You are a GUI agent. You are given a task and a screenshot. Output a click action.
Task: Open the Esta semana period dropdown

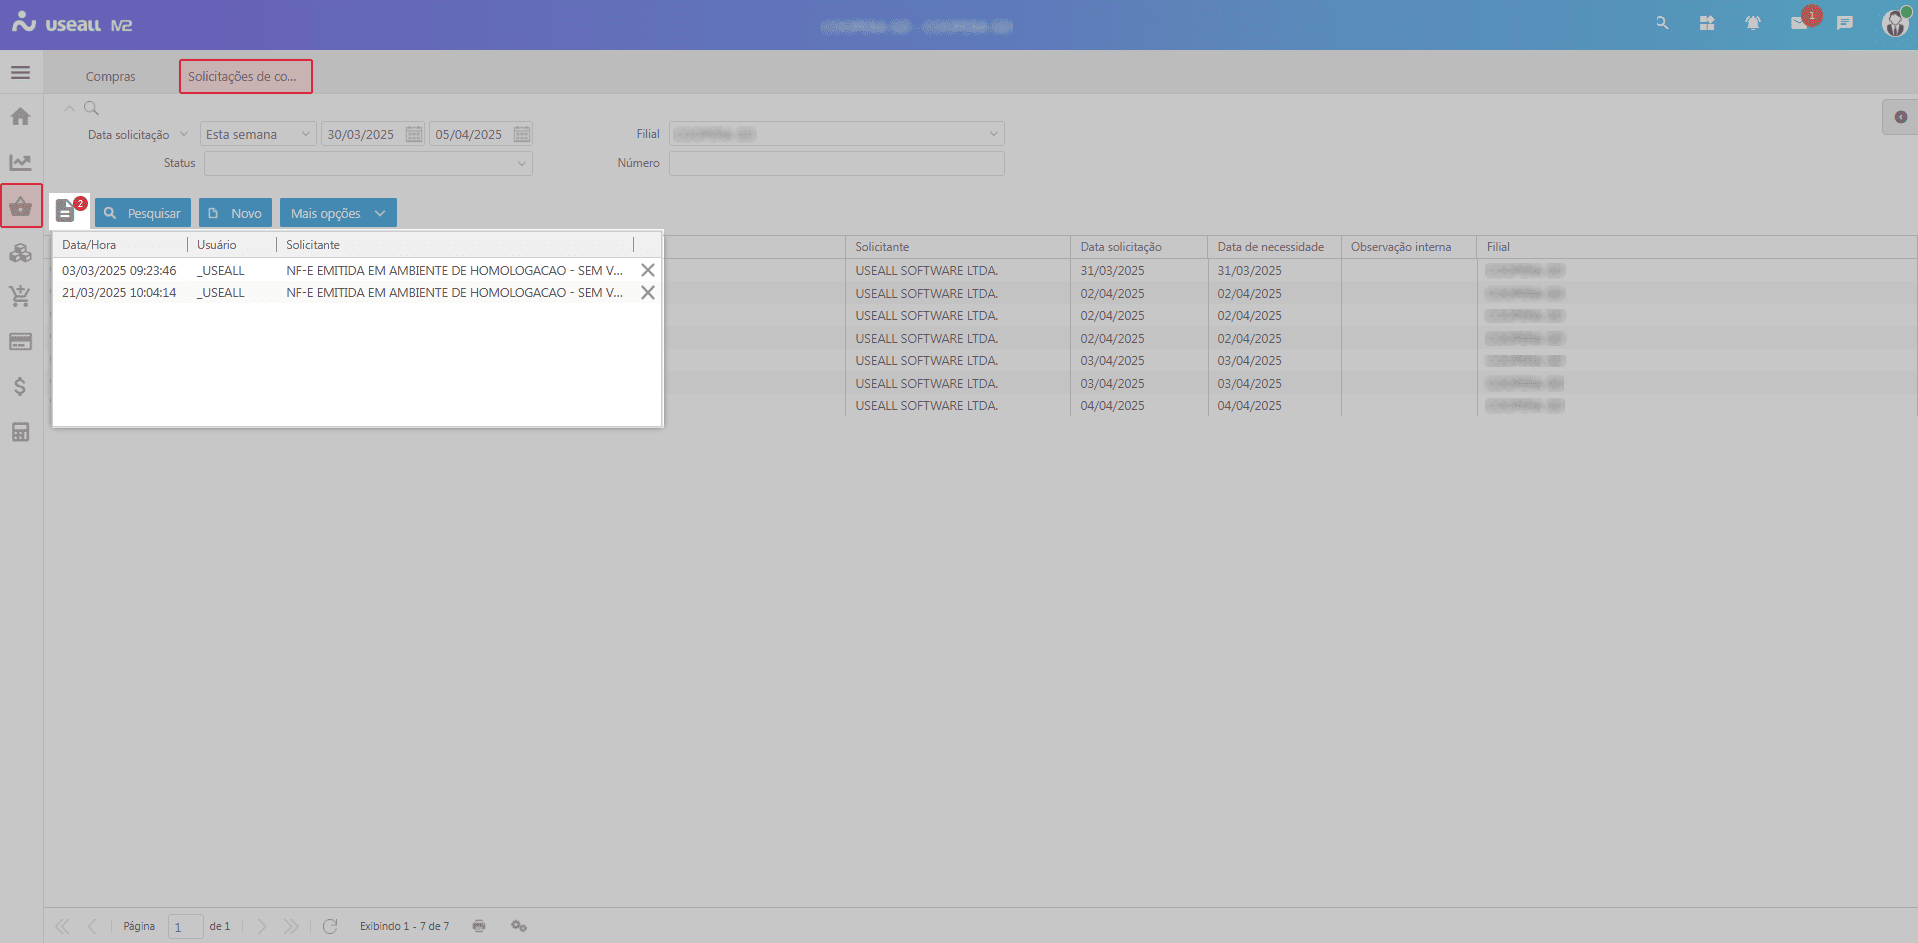click(x=258, y=134)
